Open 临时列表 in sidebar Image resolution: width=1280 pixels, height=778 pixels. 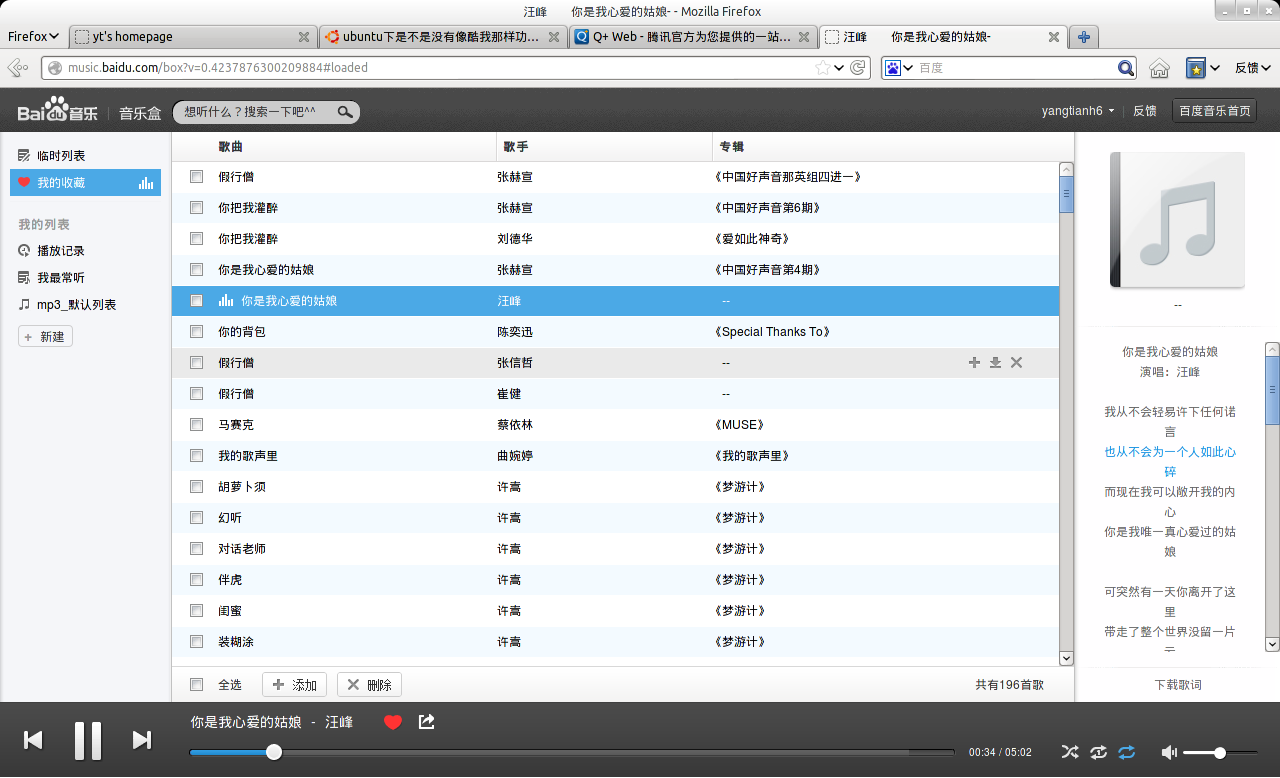(61, 155)
